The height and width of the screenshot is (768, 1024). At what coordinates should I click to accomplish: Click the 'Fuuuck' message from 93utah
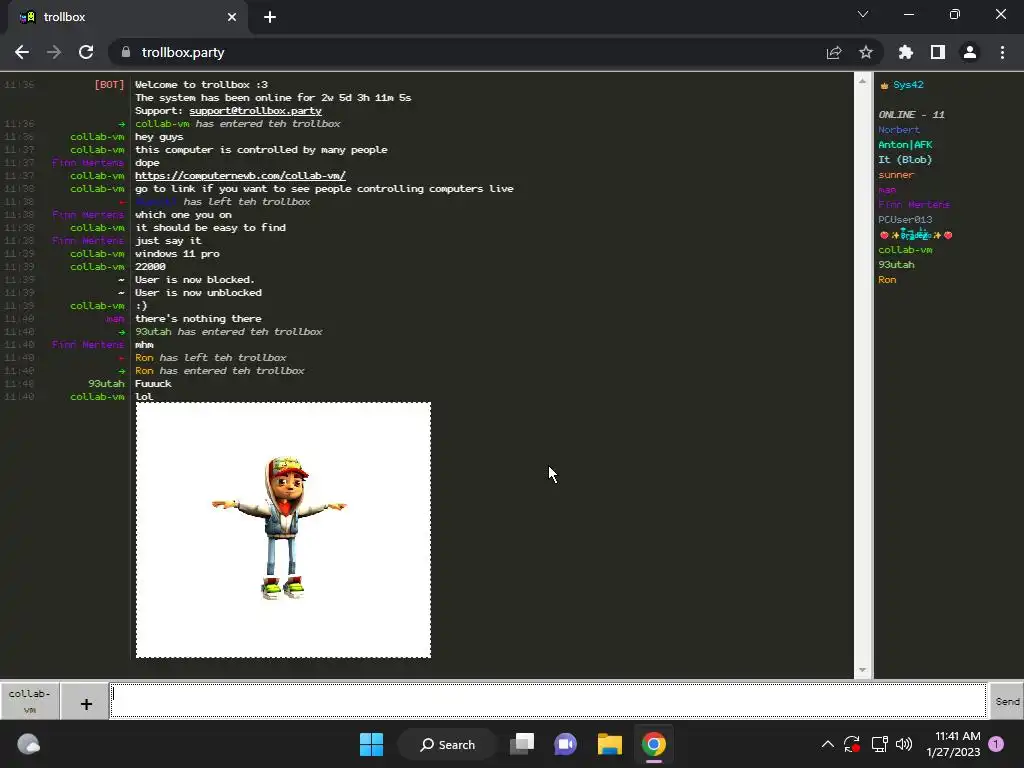[x=153, y=383]
